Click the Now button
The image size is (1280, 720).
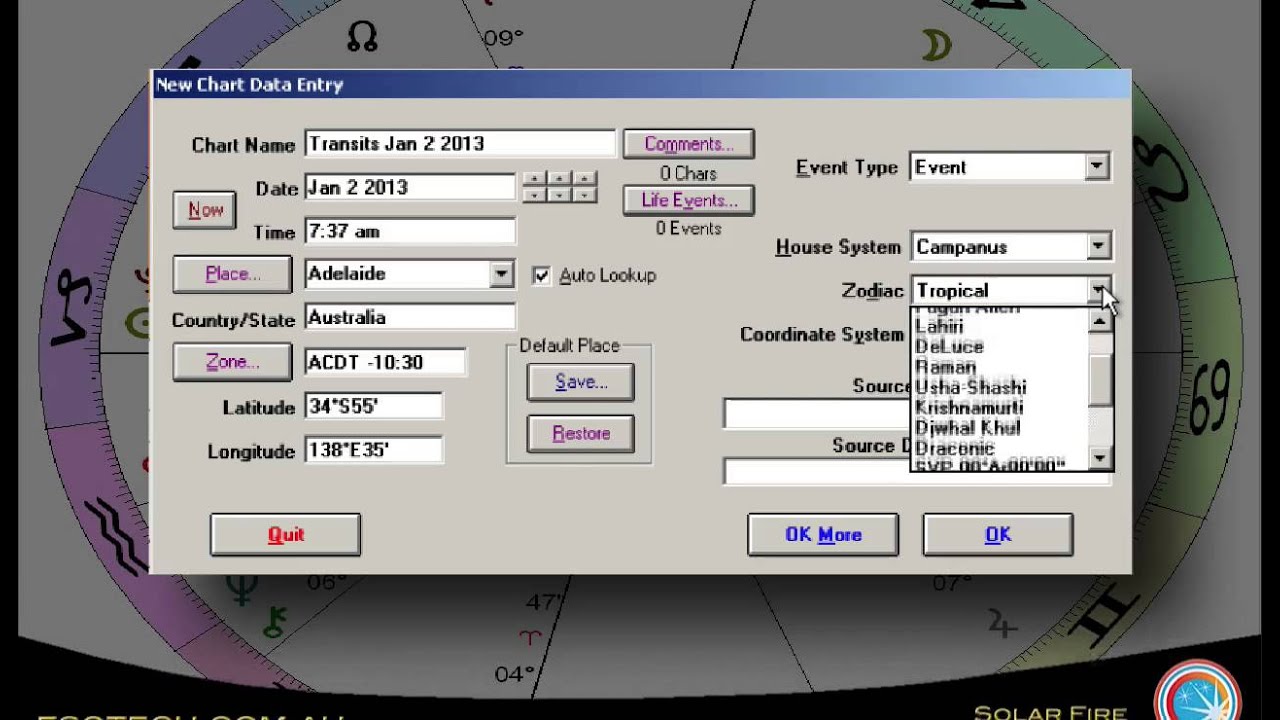(205, 210)
